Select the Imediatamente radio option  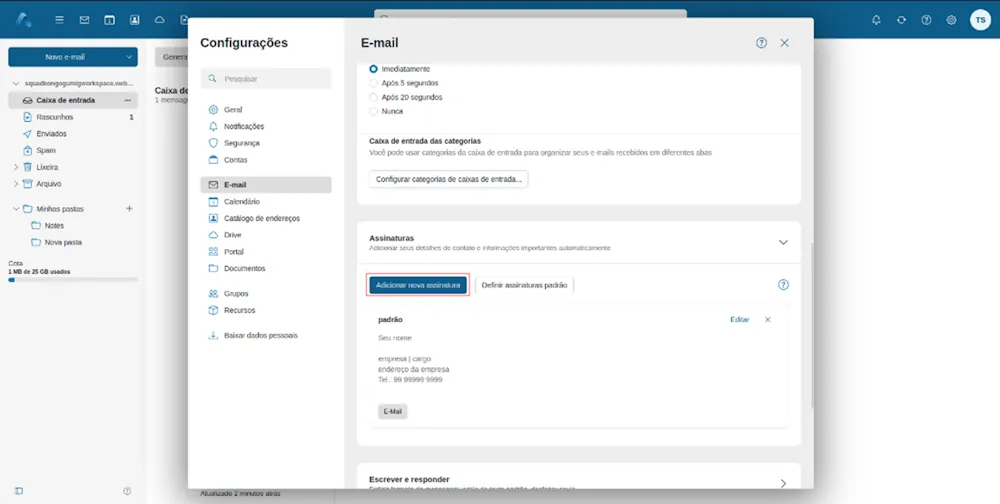click(373, 69)
